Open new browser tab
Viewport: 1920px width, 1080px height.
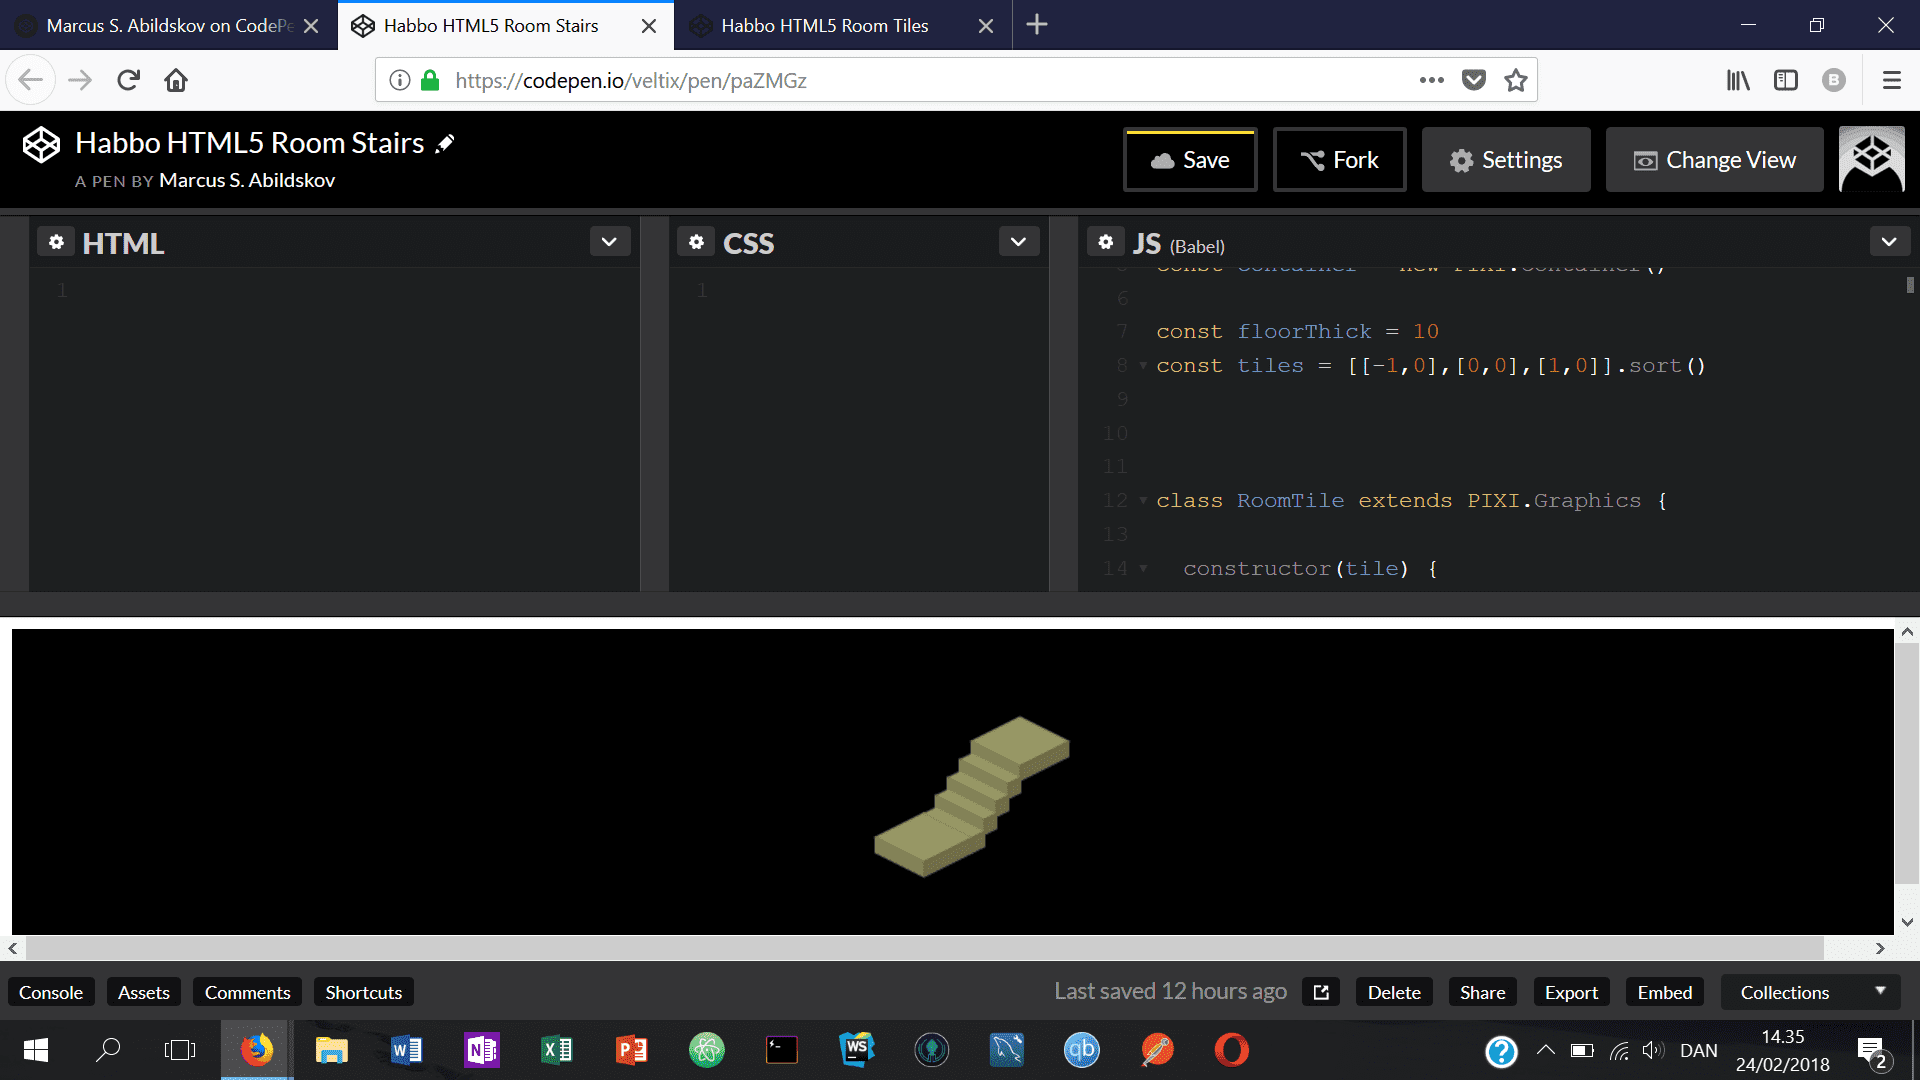tap(1037, 25)
